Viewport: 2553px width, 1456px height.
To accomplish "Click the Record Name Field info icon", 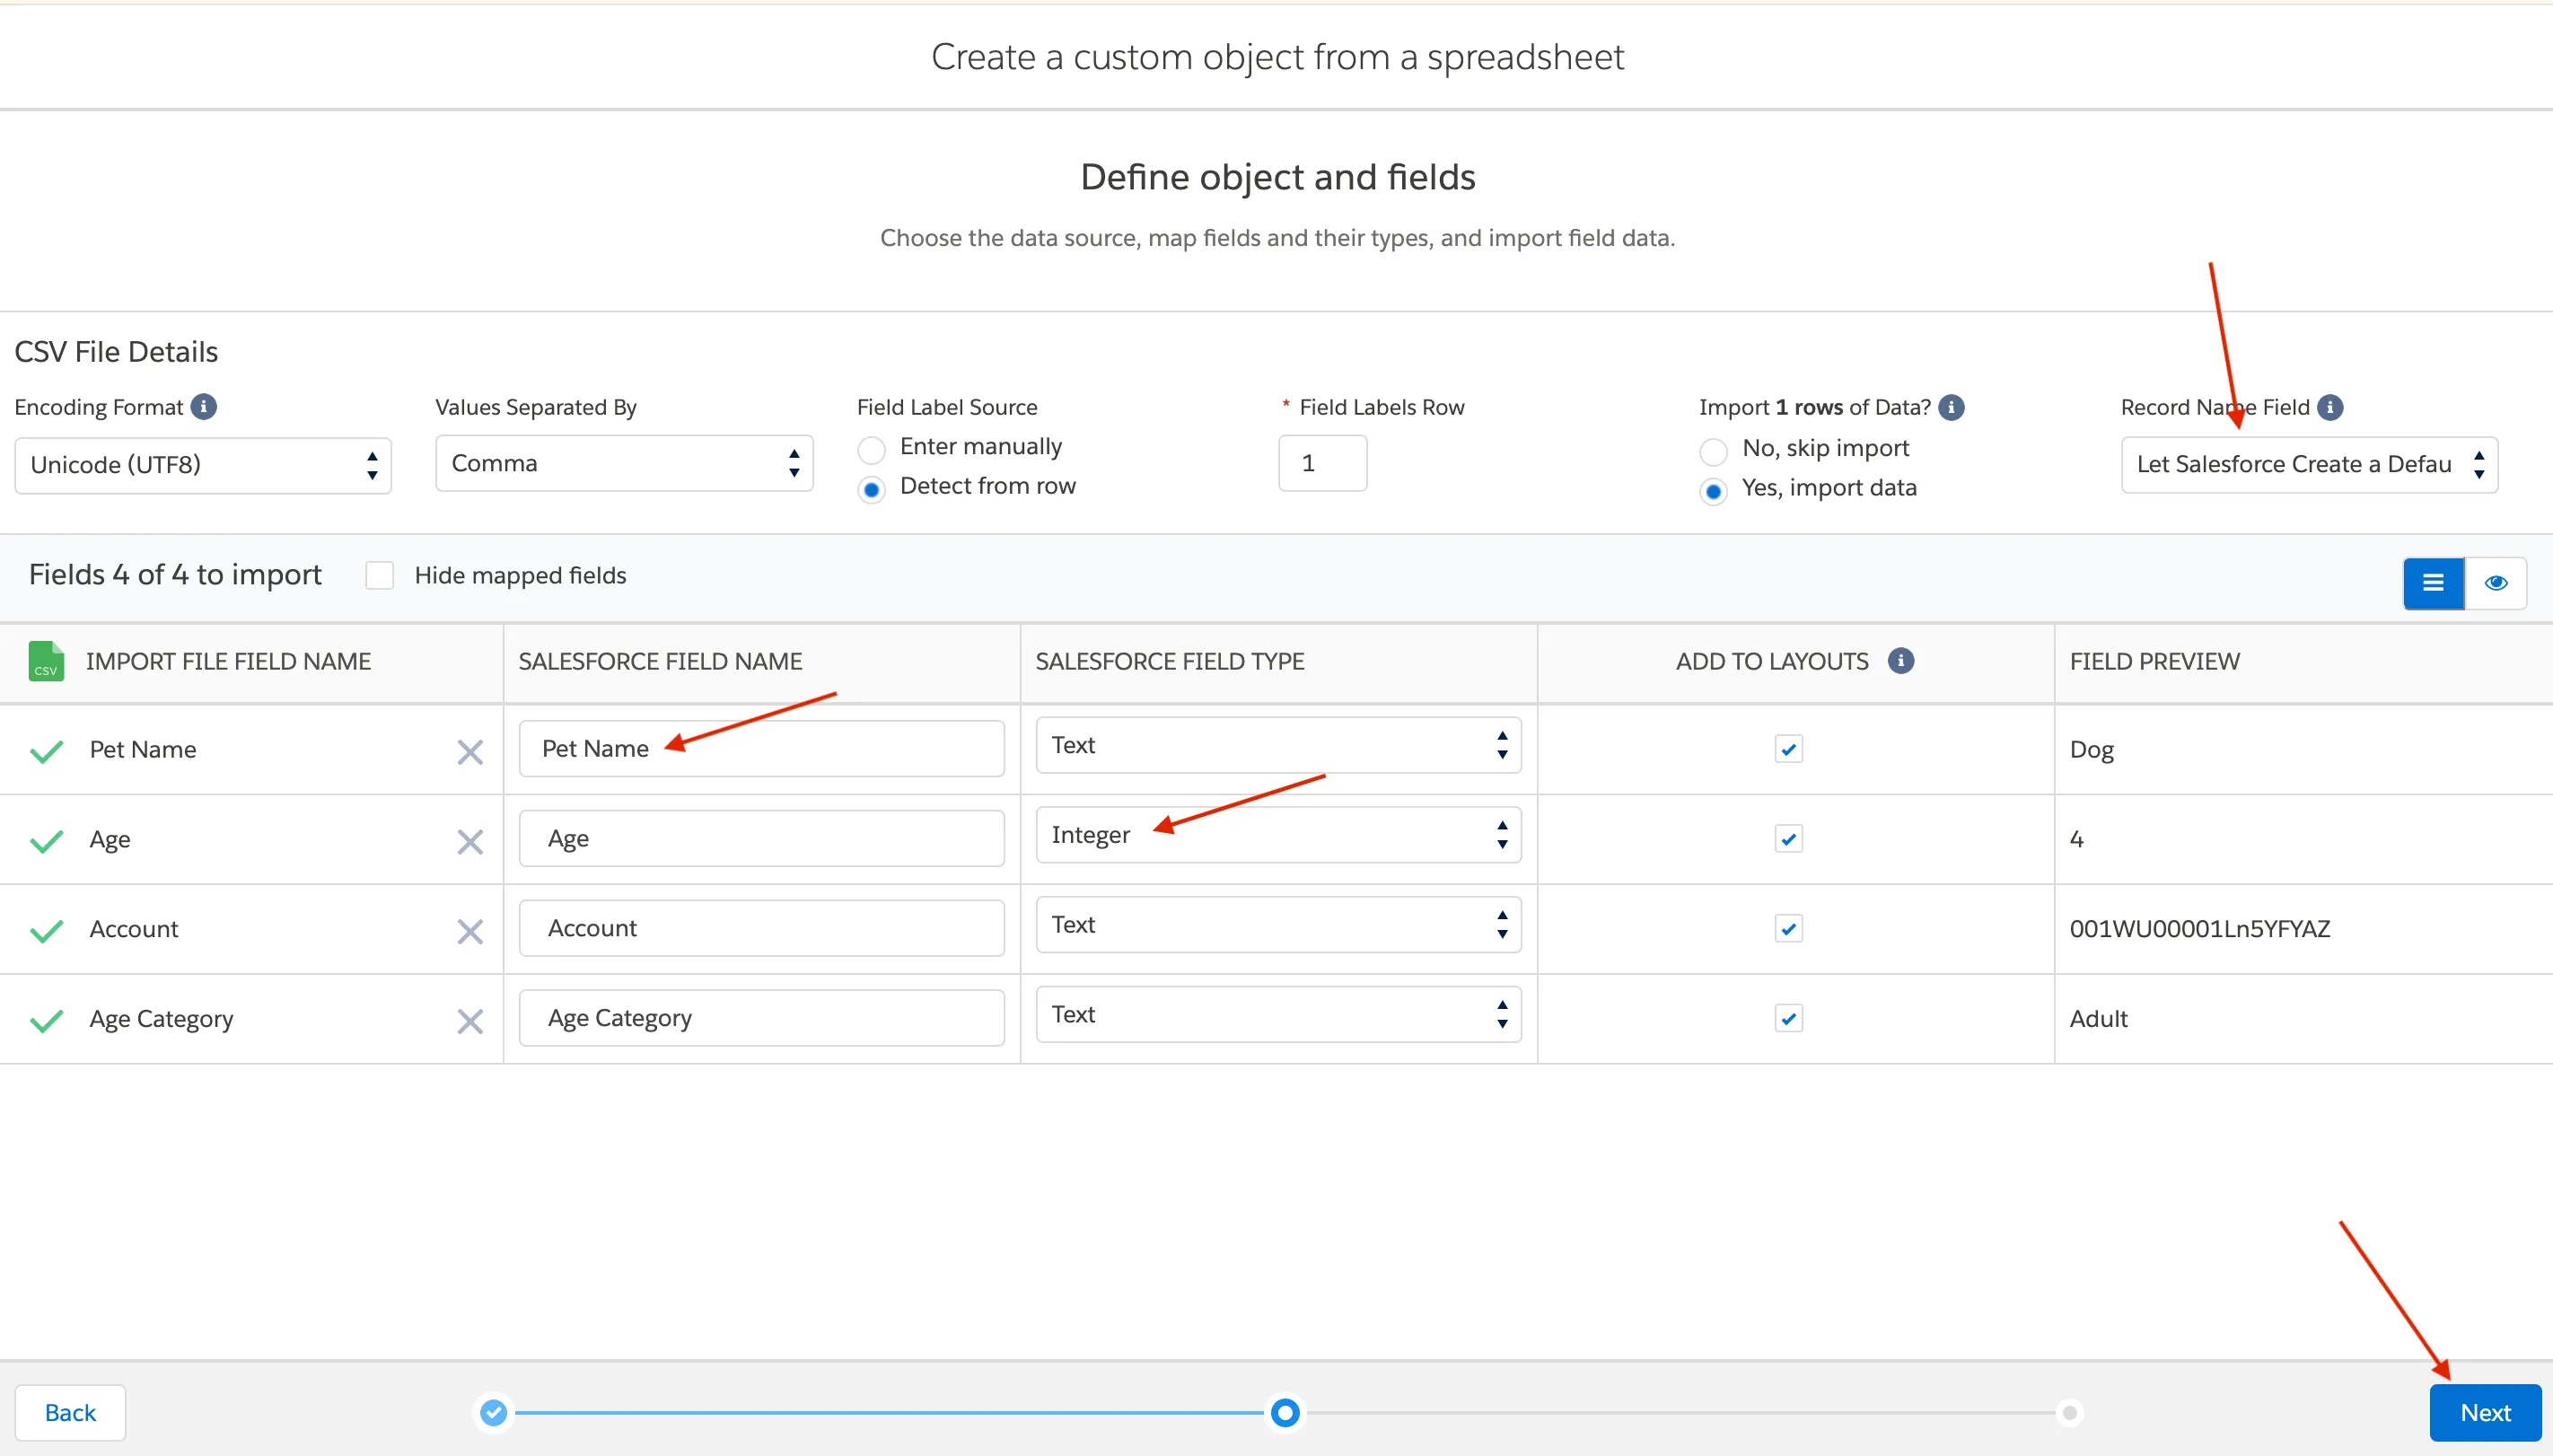I will 2330,407.
